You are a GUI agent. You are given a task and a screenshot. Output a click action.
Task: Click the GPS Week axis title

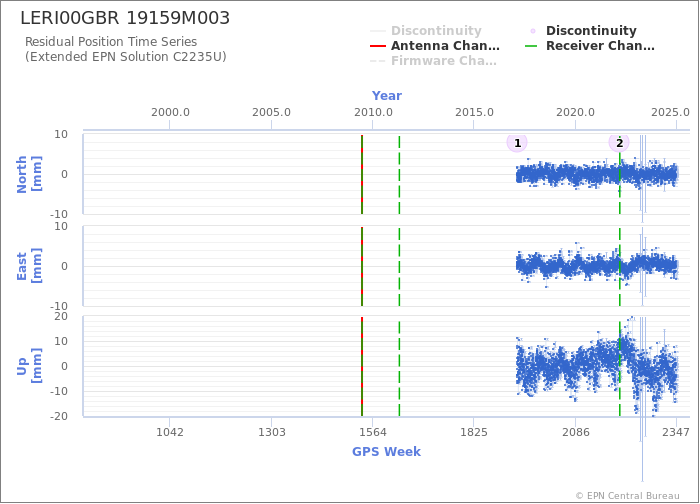click(387, 451)
